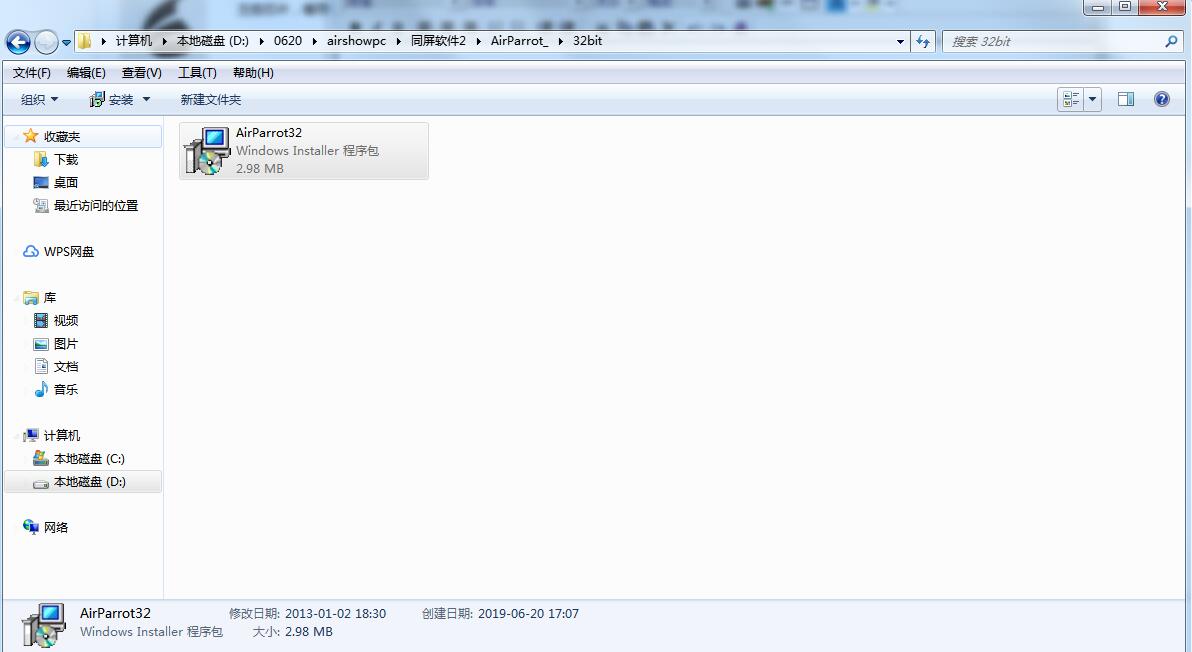The image size is (1192, 652).
Task: Expand the arrow after airshowpc in breadcrumb
Action: pyautogui.click(x=398, y=41)
